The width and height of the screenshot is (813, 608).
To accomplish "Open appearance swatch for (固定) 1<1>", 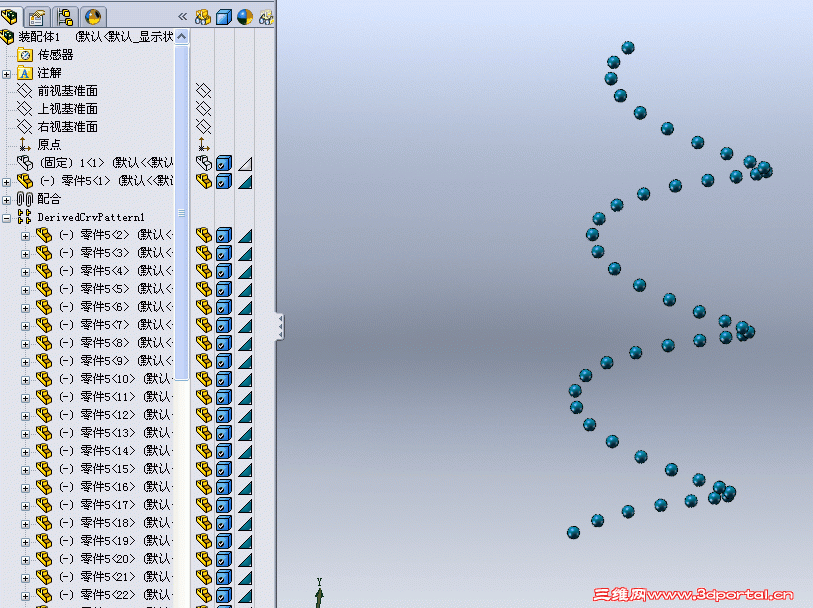I will click(245, 164).
